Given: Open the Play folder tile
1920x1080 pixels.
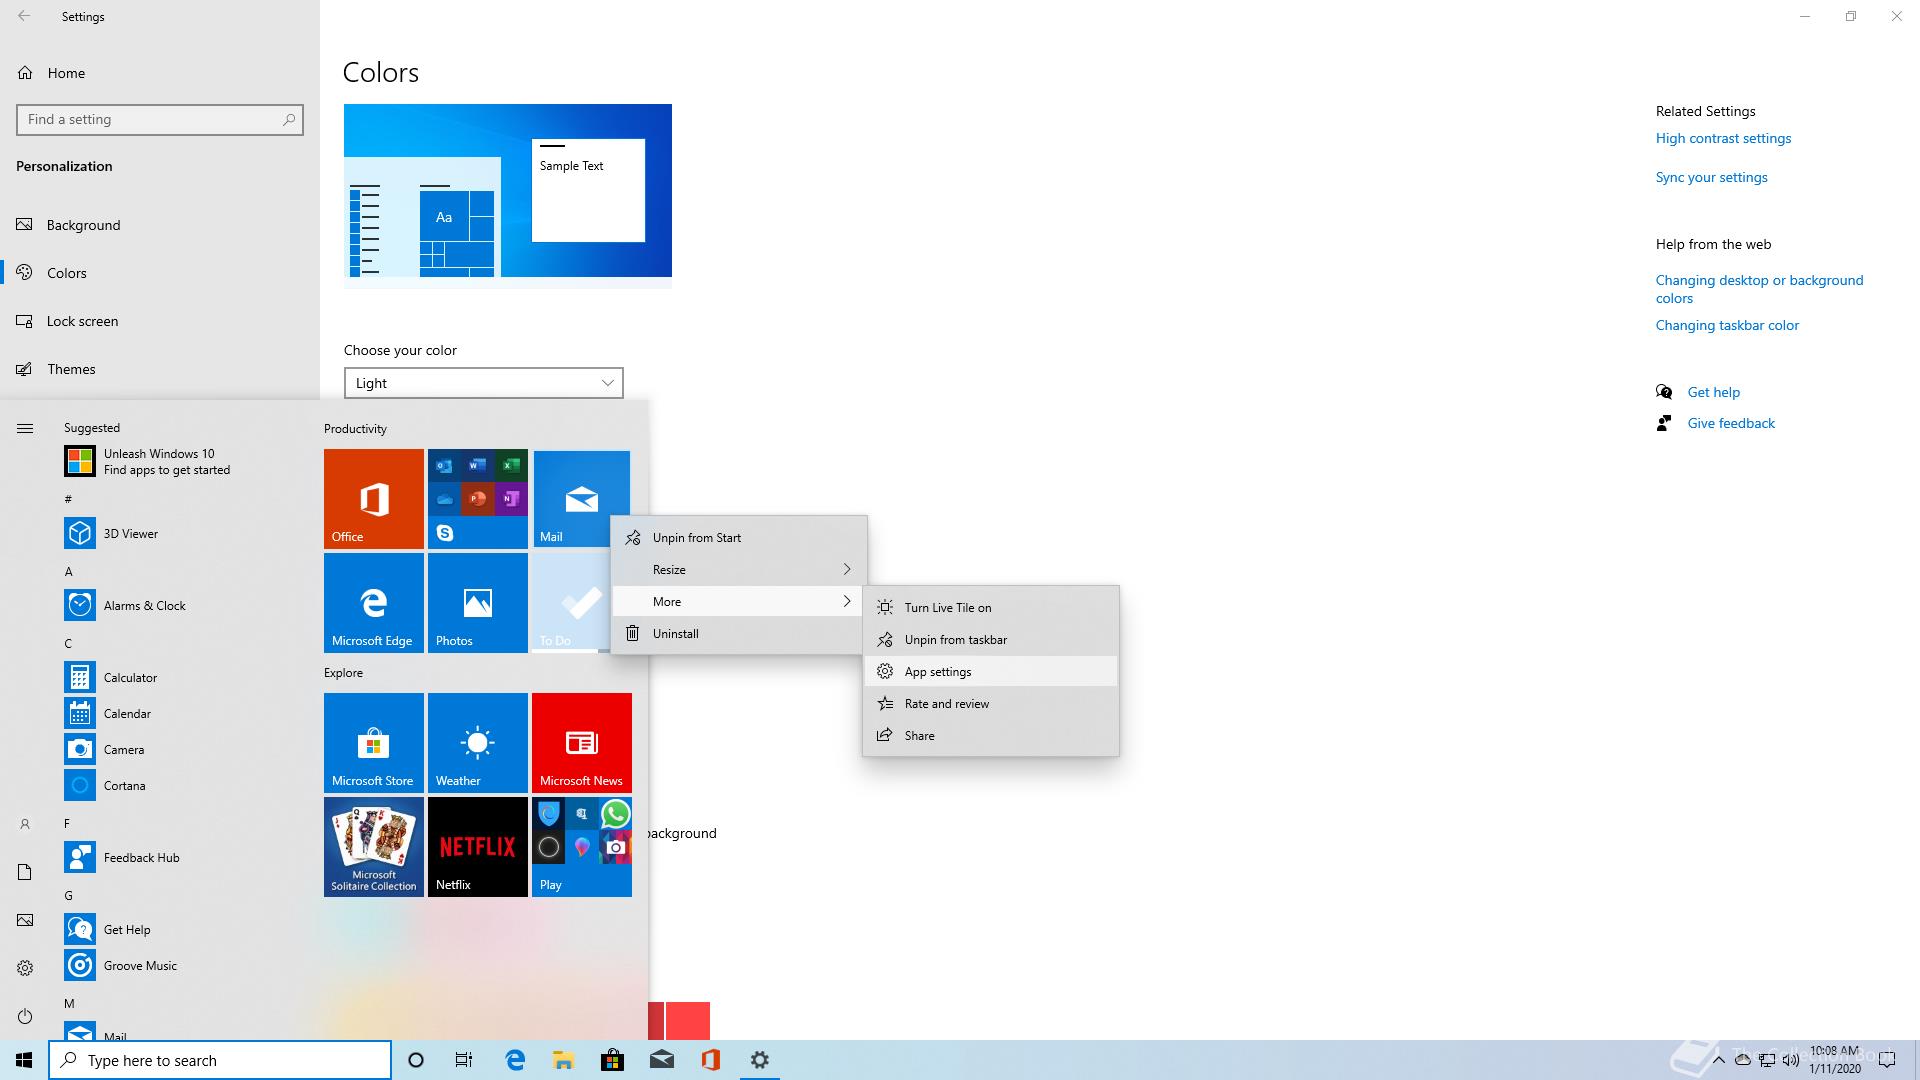Looking at the screenshot, I should pyautogui.click(x=582, y=847).
